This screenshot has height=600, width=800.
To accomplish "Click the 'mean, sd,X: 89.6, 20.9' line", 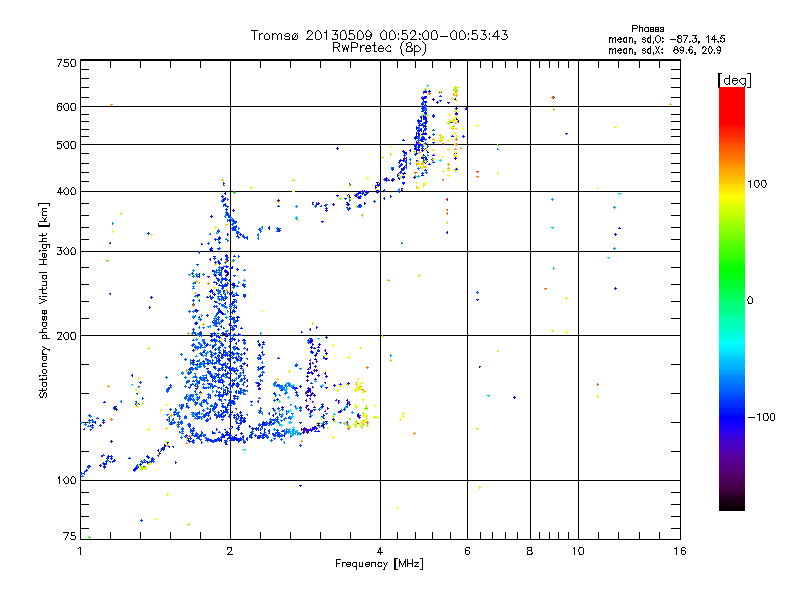I will pyautogui.click(x=664, y=50).
